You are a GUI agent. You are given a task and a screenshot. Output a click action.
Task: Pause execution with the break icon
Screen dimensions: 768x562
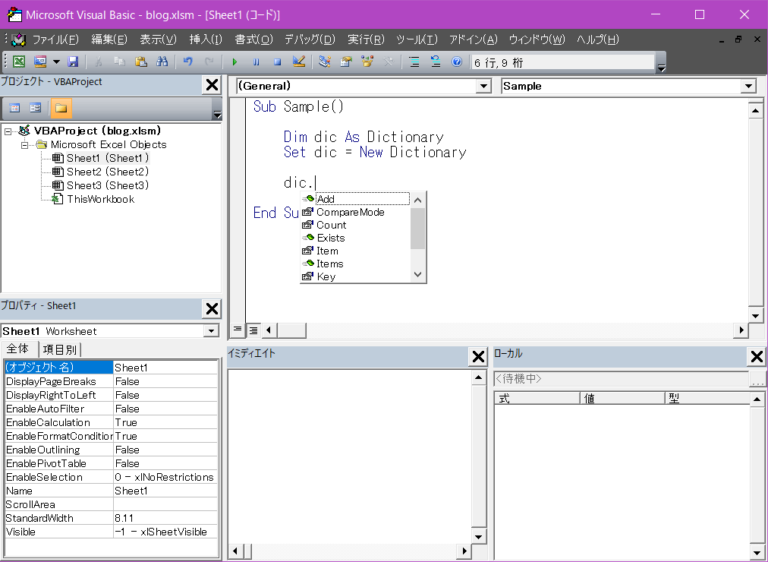256,62
